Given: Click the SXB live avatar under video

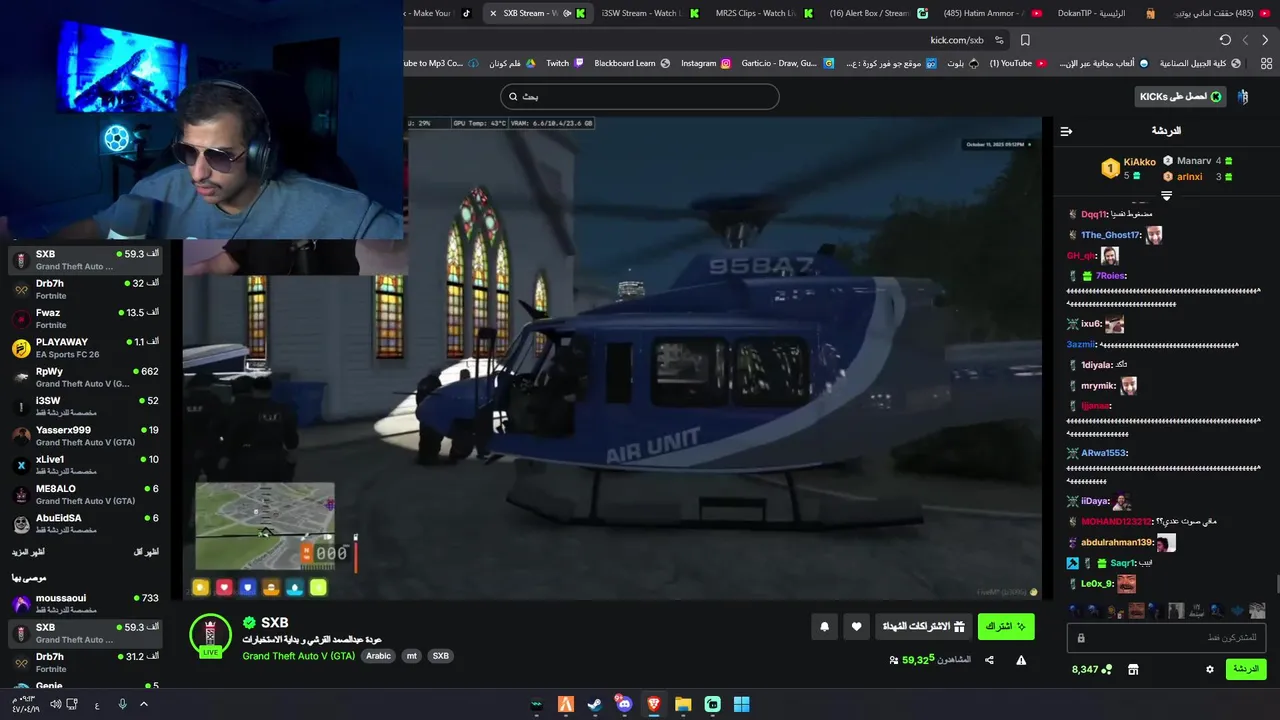Looking at the screenshot, I should (210, 635).
